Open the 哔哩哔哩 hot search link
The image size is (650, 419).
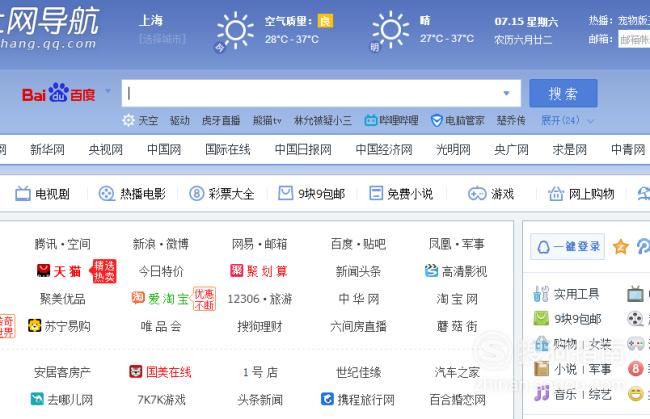coord(391,121)
